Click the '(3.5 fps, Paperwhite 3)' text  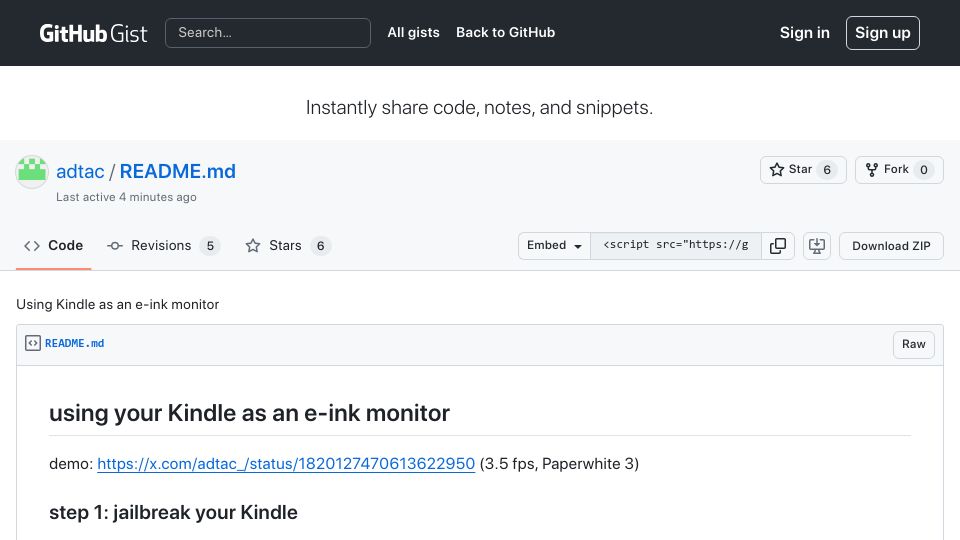[x=559, y=464]
